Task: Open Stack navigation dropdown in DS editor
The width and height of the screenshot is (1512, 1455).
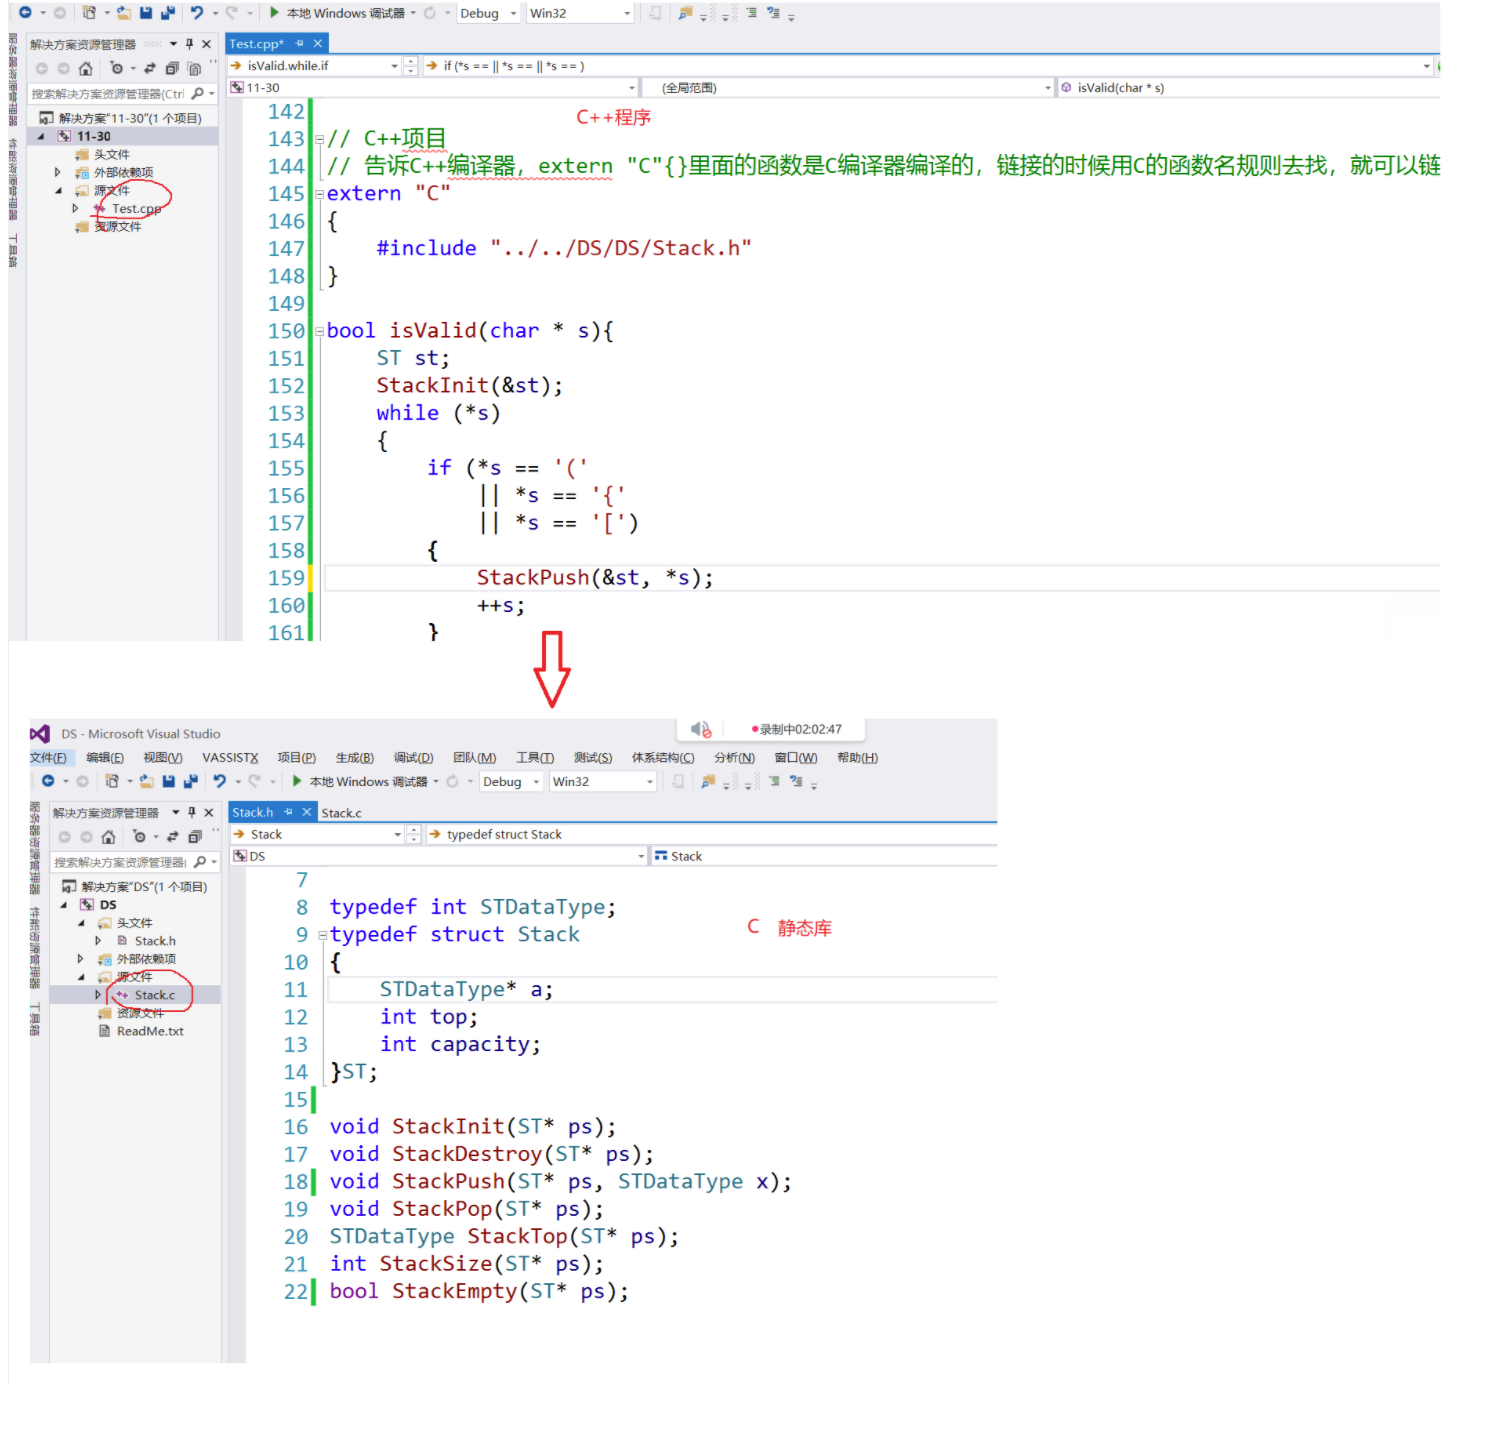Action: (317, 834)
